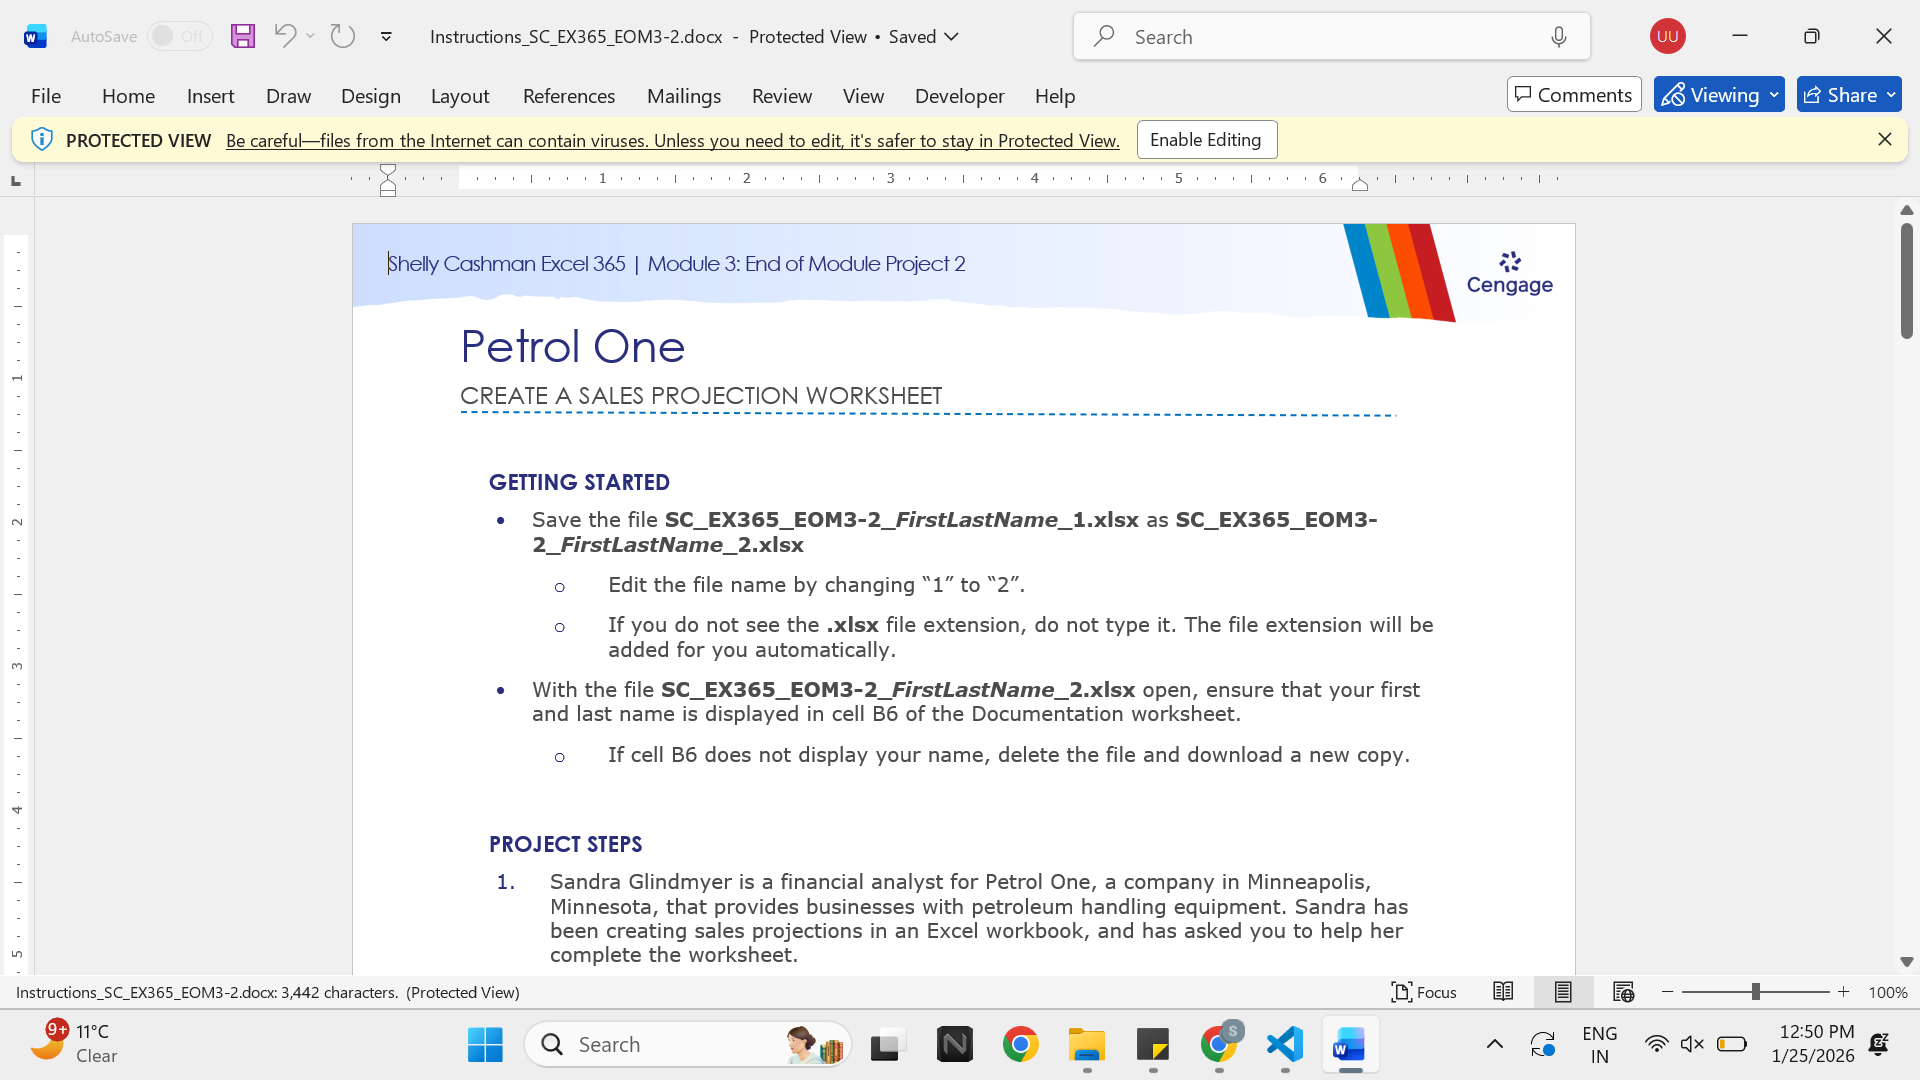Open the File menu
1920x1080 pixels.
(46, 96)
